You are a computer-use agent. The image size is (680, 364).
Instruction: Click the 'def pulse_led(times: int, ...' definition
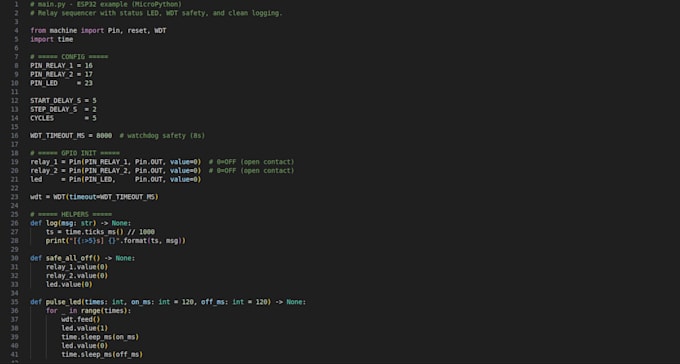click(x=168, y=302)
